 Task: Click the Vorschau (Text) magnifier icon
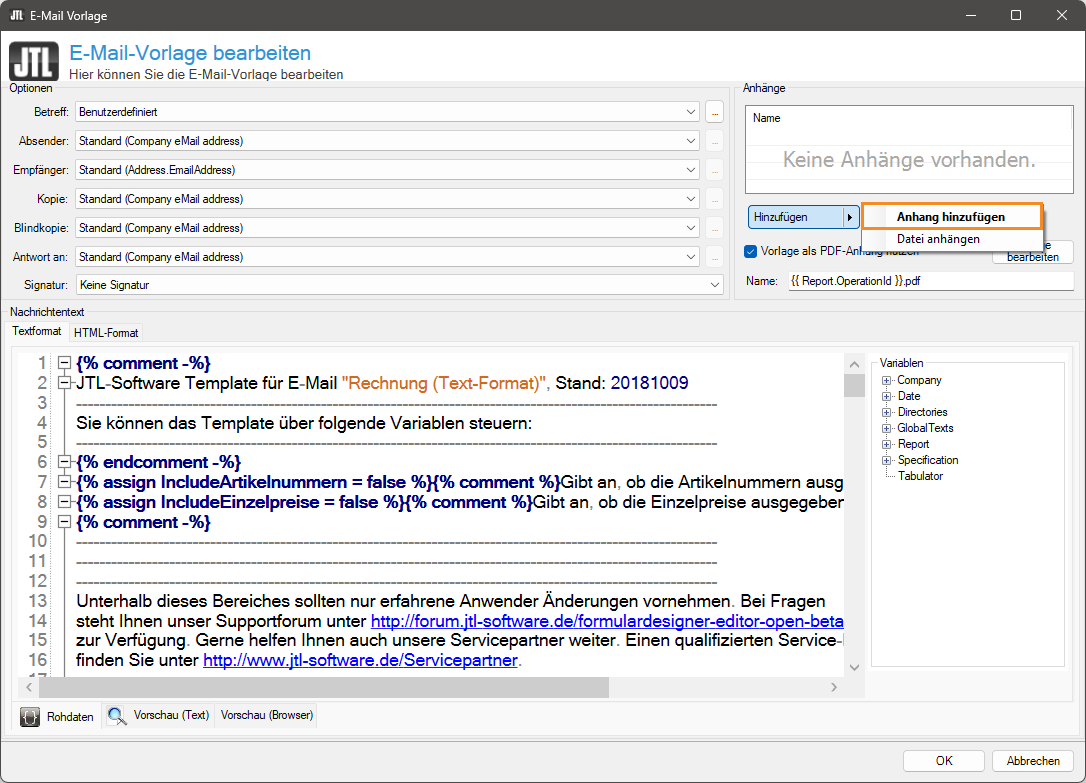(x=117, y=716)
